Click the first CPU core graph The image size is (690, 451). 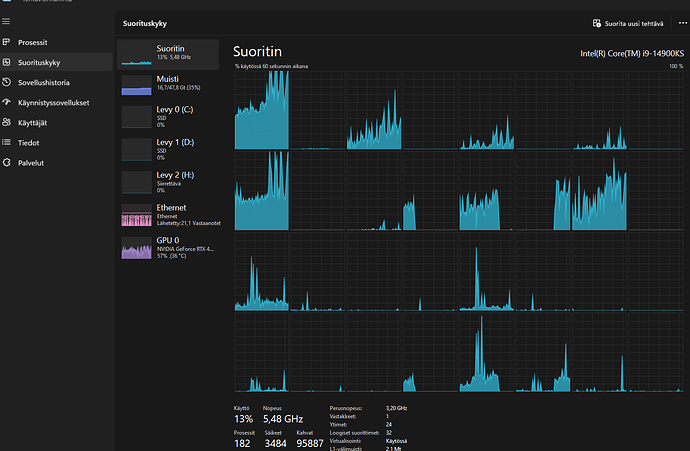tap(261, 110)
